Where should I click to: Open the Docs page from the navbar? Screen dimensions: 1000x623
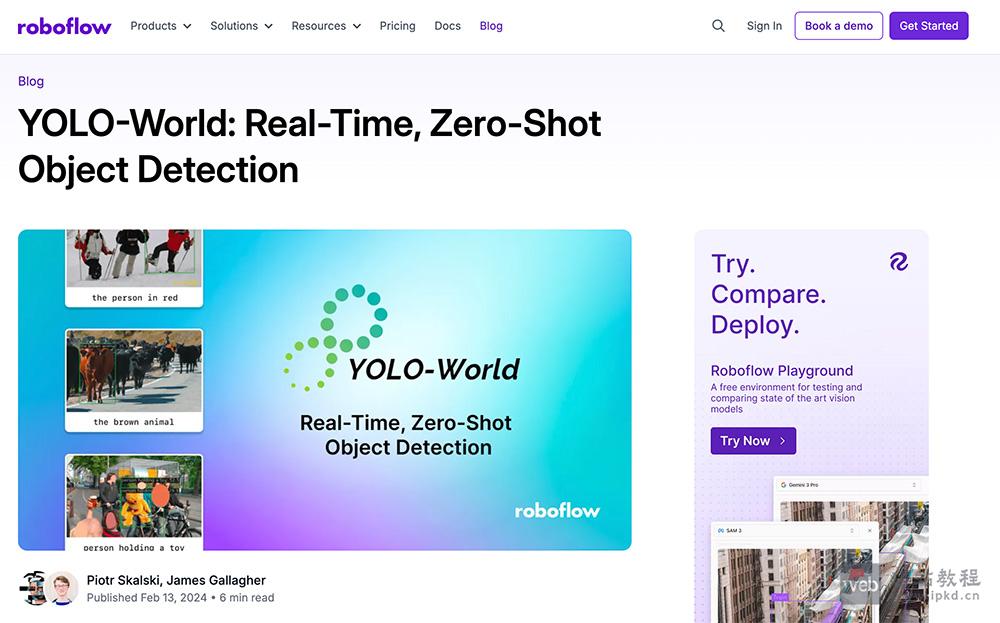click(x=447, y=26)
